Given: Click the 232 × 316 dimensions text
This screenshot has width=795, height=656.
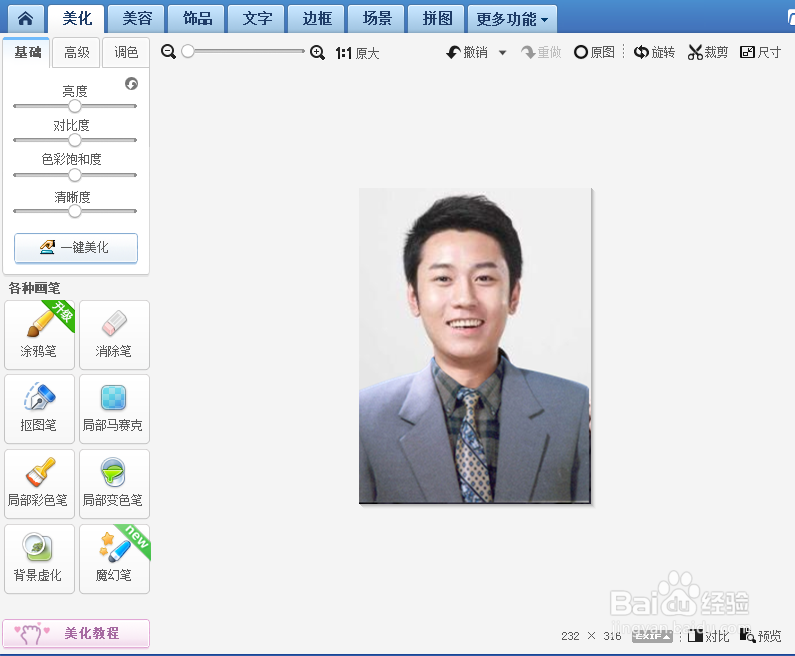Looking at the screenshot, I should 591,636.
